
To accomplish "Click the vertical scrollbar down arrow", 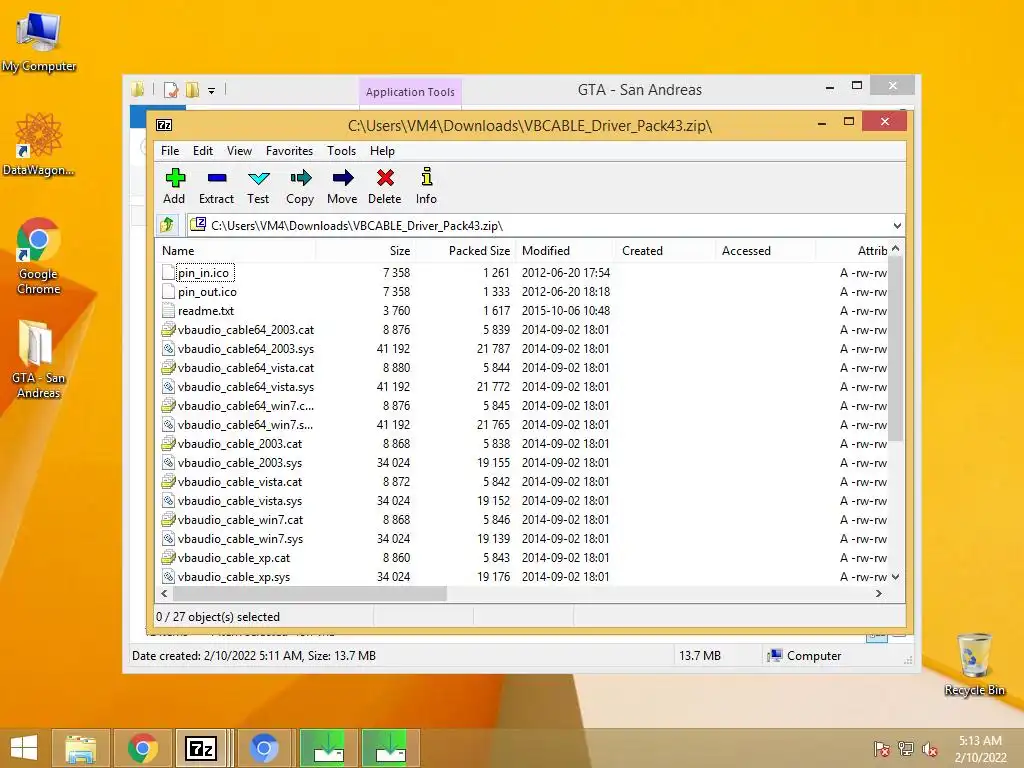I will pos(895,577).
